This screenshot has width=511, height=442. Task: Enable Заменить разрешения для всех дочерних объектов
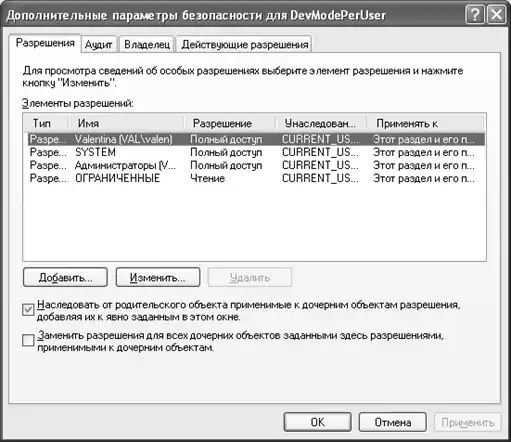coord(28,340)
